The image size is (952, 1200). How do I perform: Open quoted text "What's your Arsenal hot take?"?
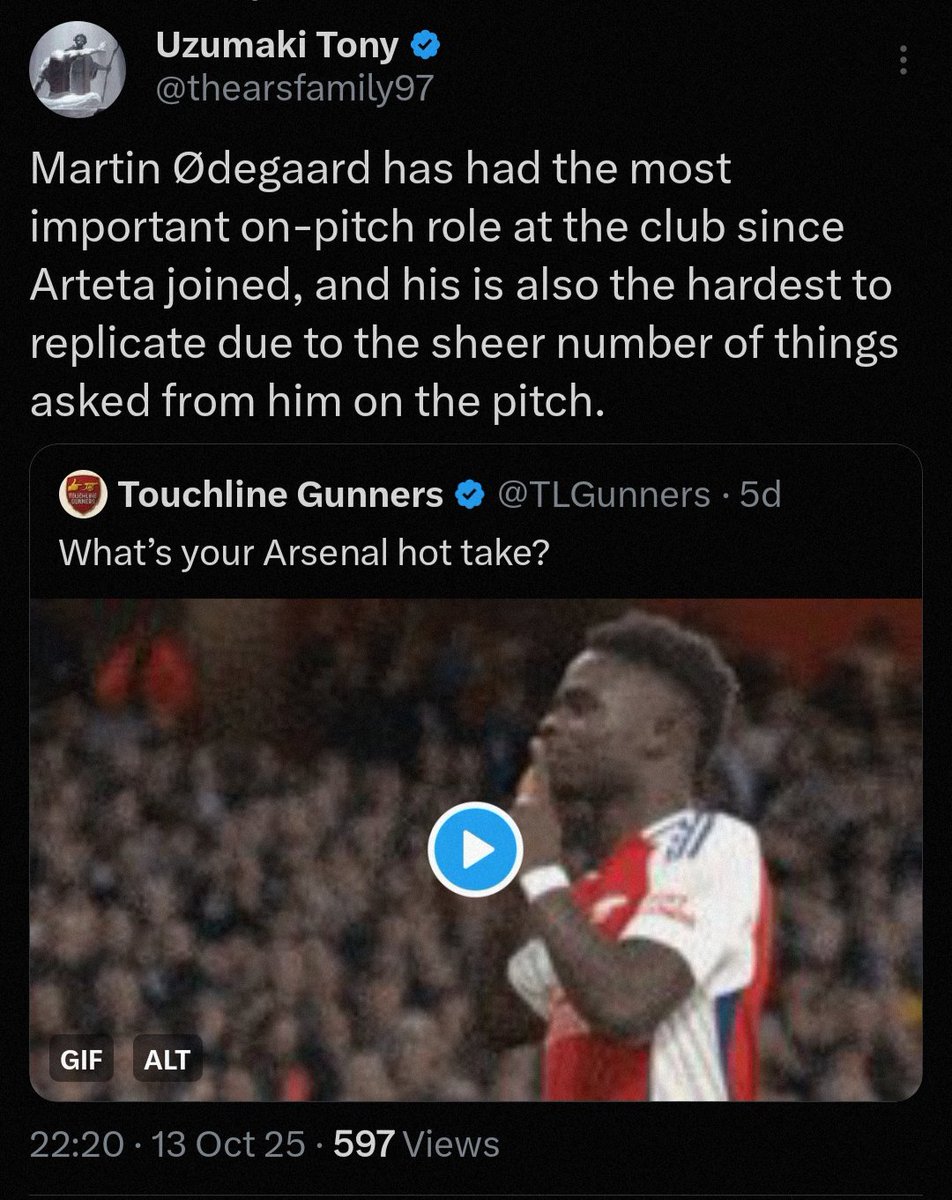(303, 552)
